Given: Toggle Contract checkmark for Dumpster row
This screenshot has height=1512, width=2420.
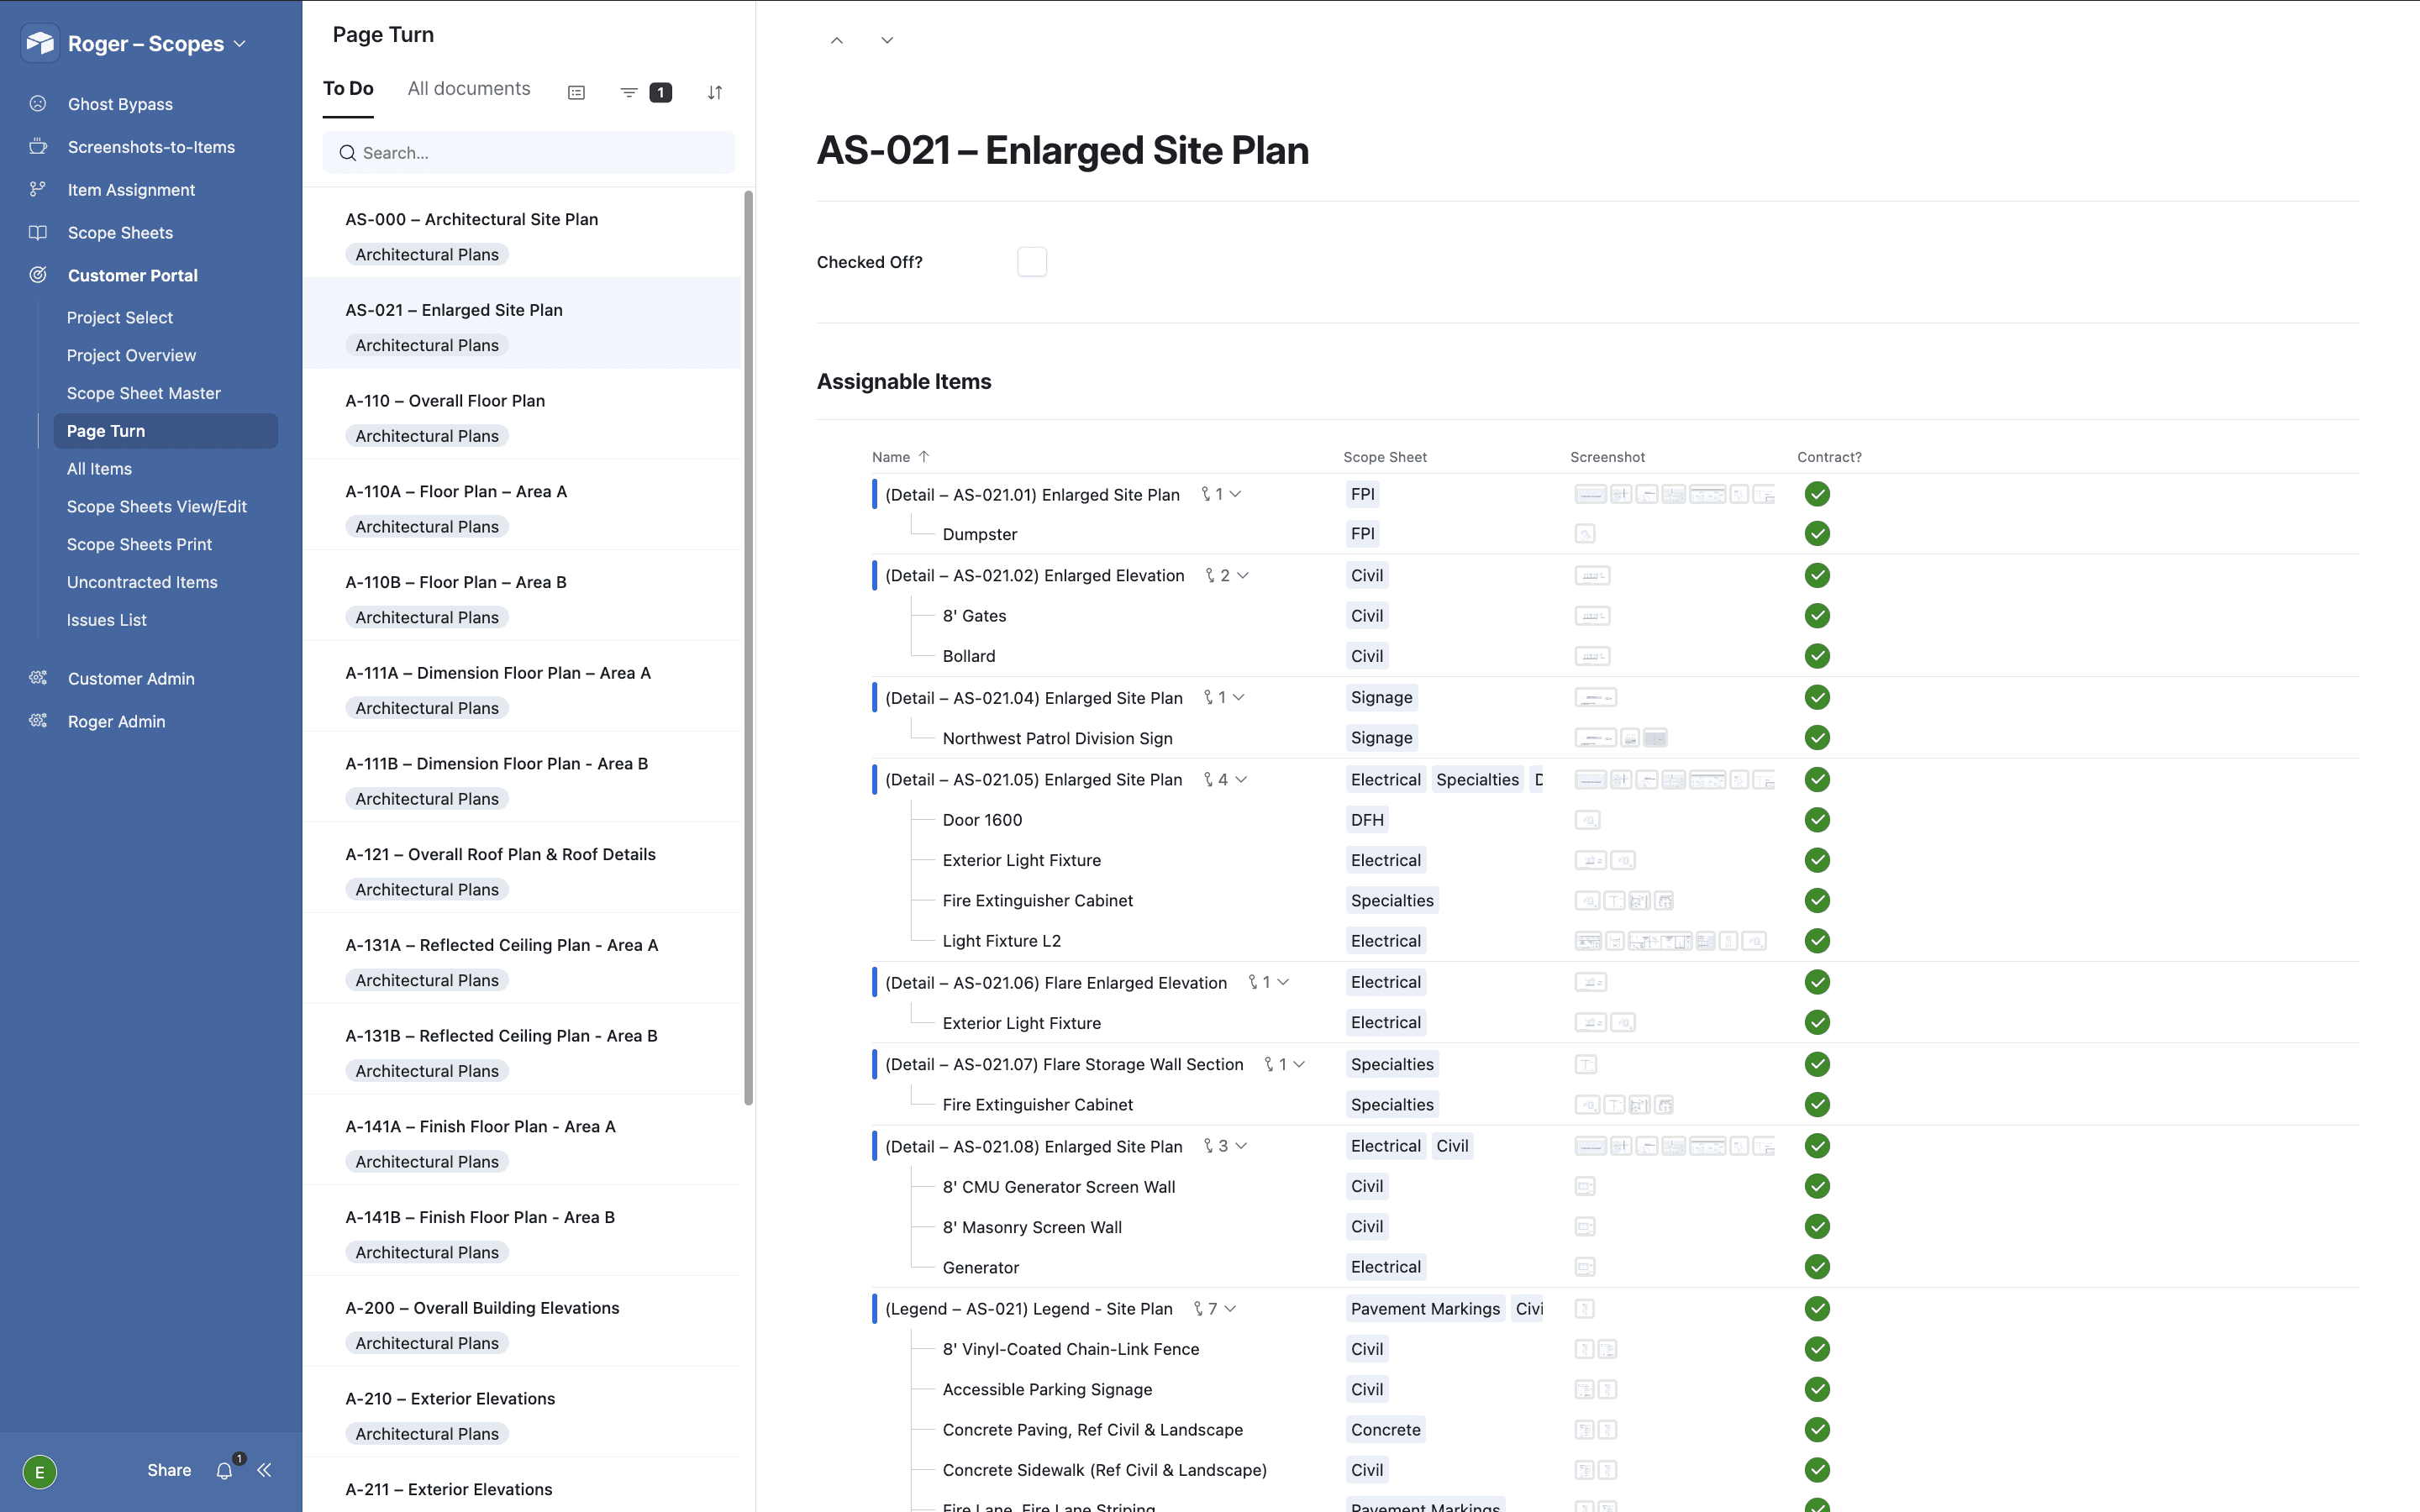Looking at the screenshot, I should pyautogui.click(x=1817, y=534).
